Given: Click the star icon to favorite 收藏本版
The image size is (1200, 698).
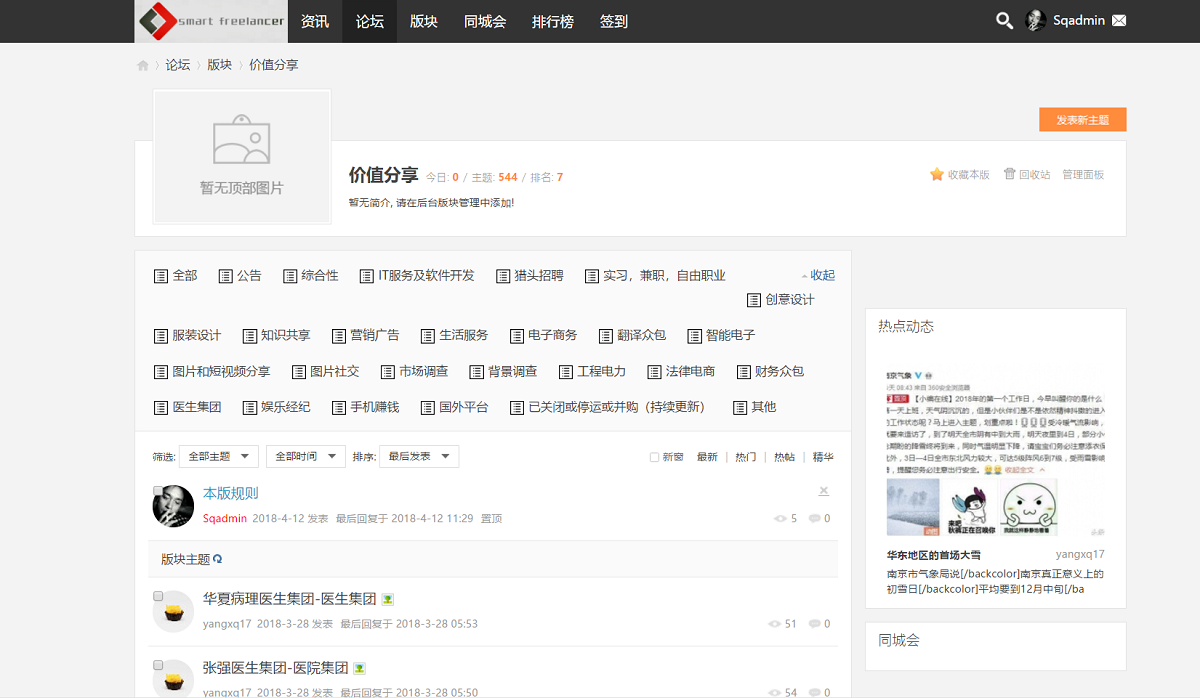Looking at the screenshot, I should [x=937, y=174].
